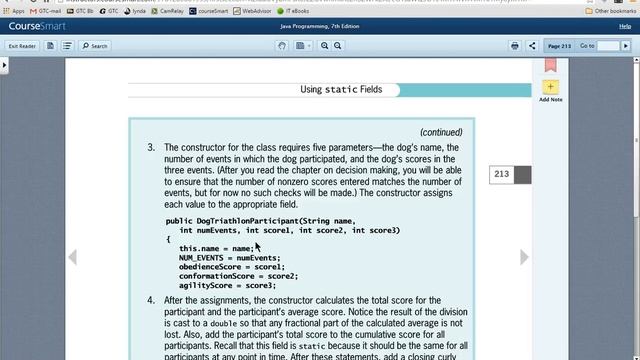The image size is (640, 360).
Task: Open the Search tool
Action: (95, 46)
